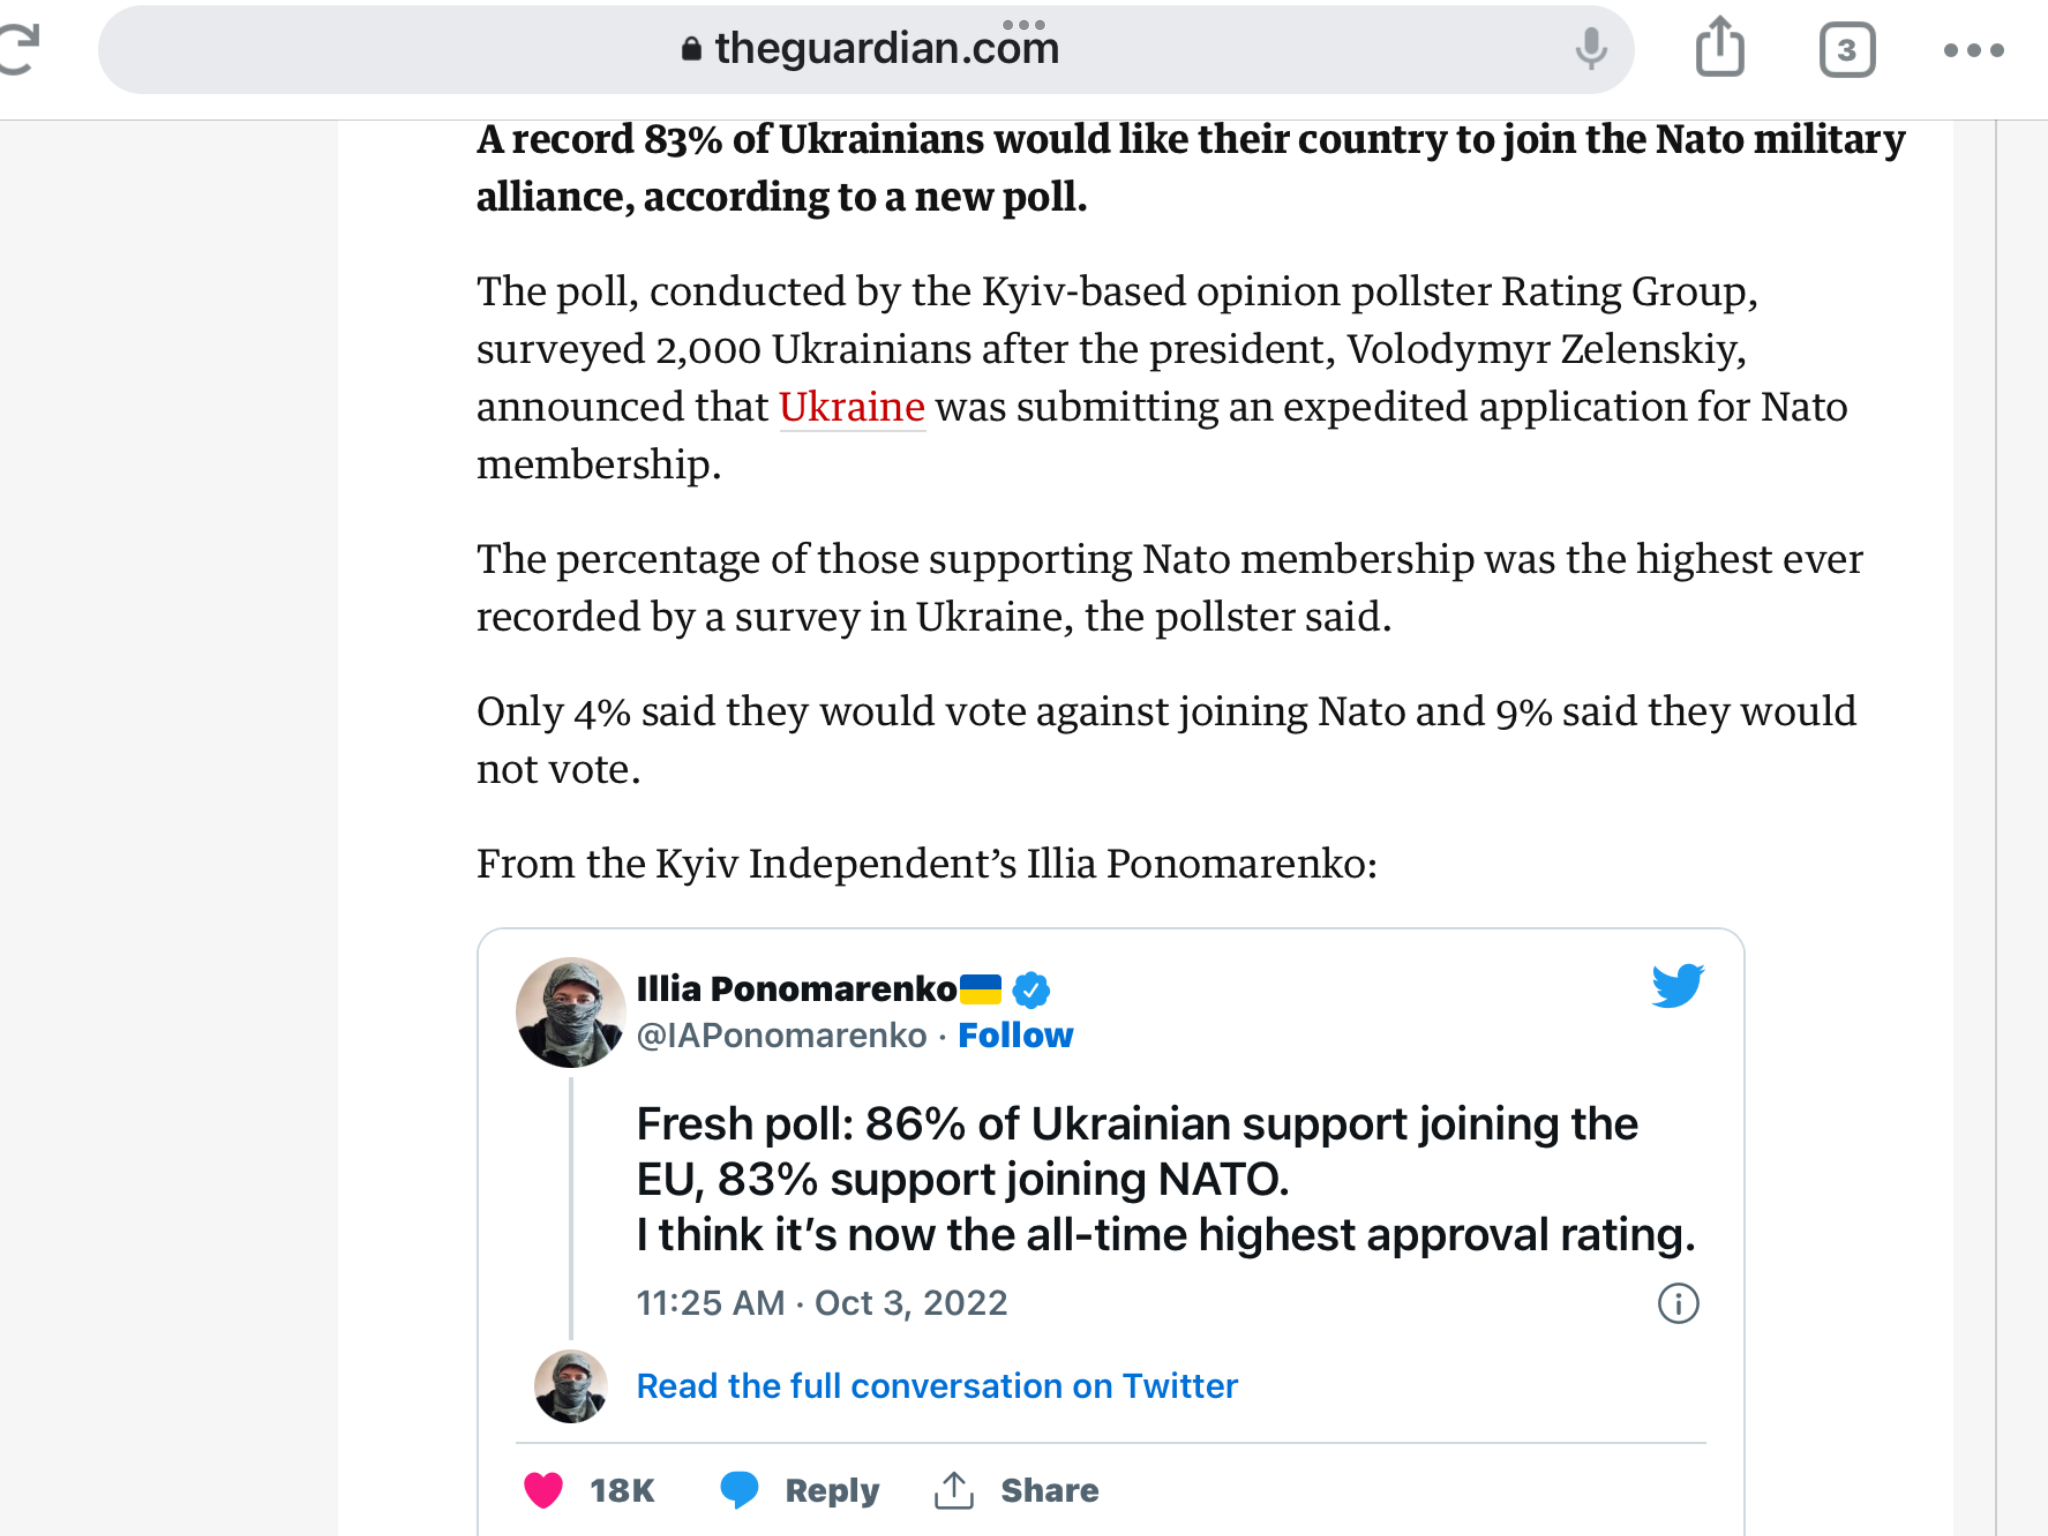Open the tweet timestamp Oct 3, 2022
The height and width of the screenshot is (1536, 2048).
[822, 1303]
